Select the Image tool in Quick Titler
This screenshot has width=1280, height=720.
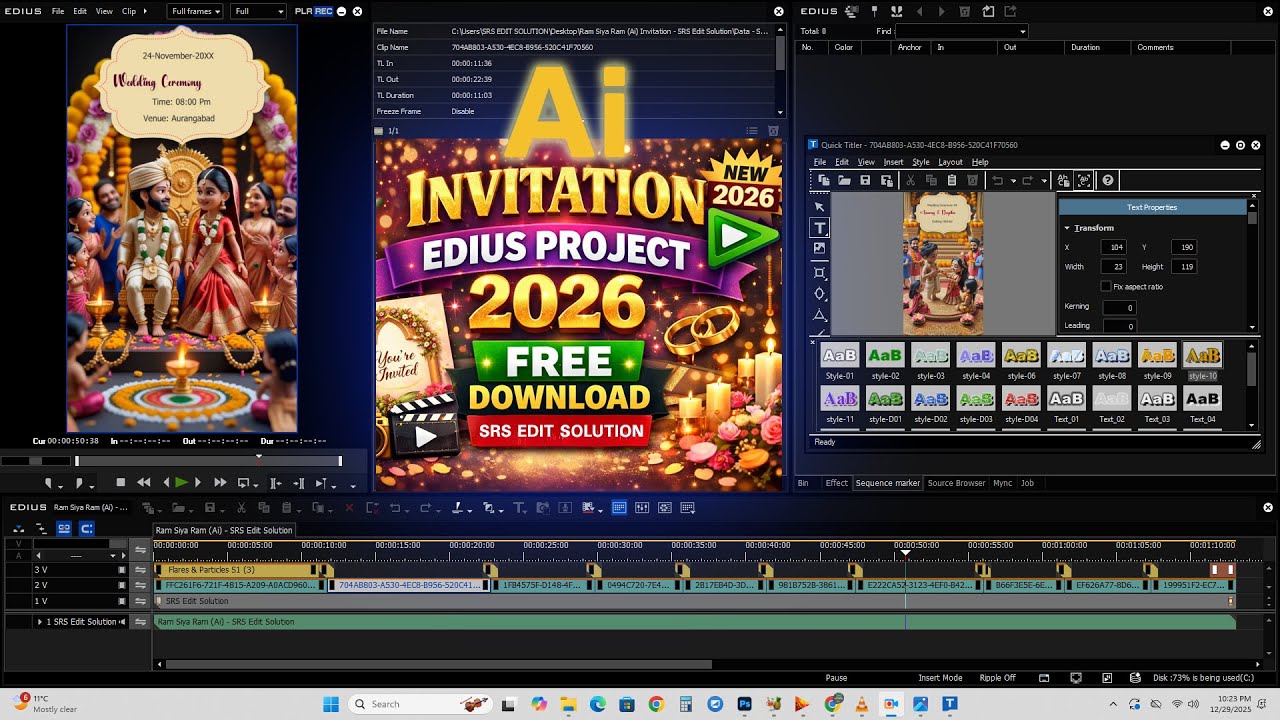[x=819, y=248]
